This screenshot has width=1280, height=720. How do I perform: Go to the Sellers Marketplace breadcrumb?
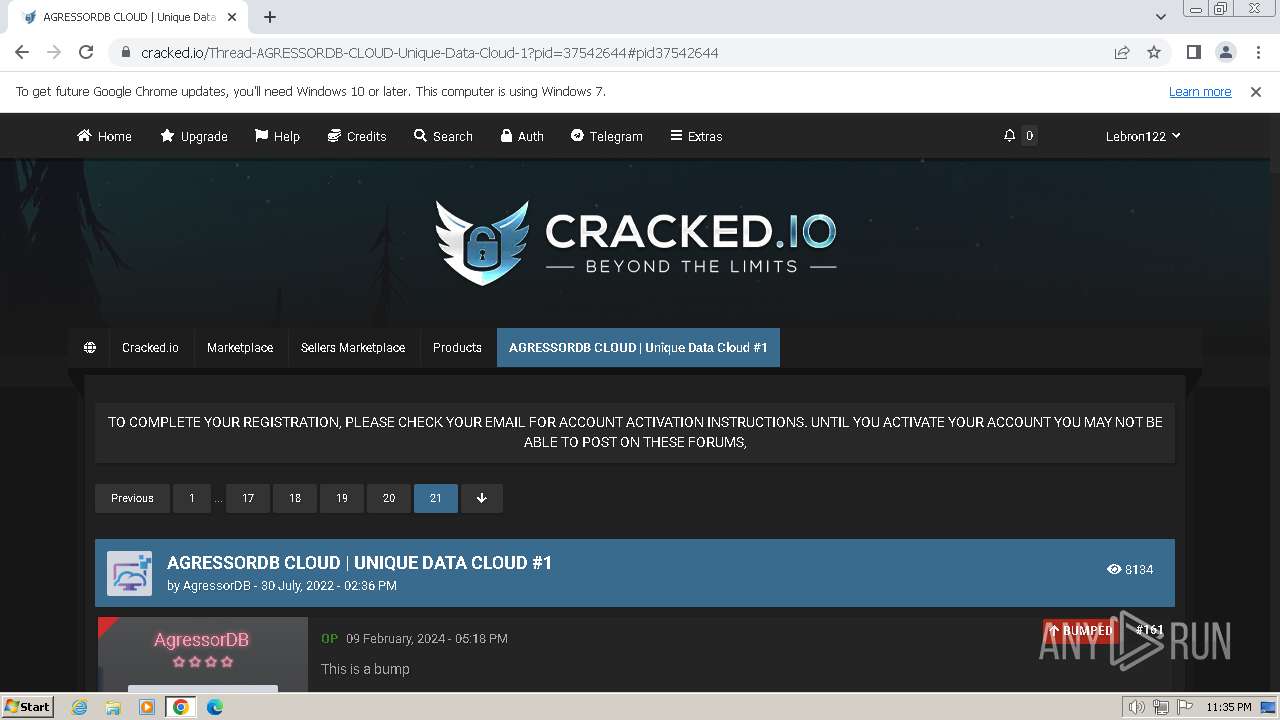tap(353, 347)
